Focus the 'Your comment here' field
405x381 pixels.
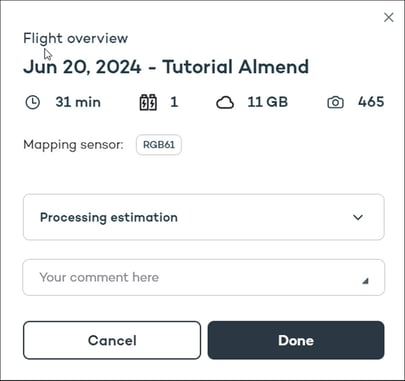204,277
